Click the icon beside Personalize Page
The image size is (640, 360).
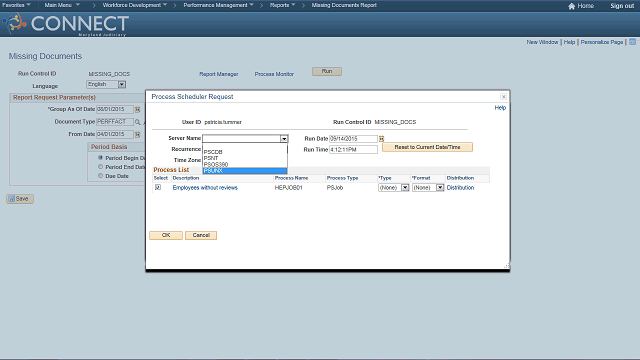click(x=632, y=42)
